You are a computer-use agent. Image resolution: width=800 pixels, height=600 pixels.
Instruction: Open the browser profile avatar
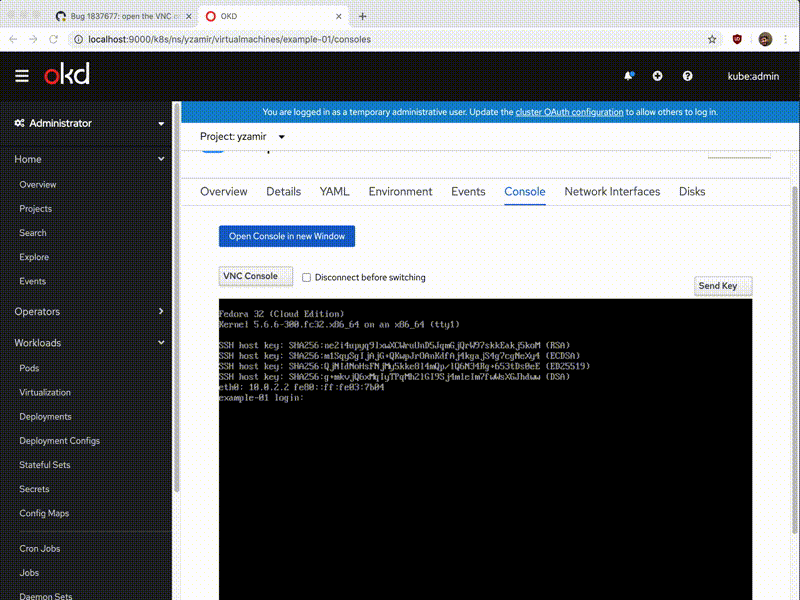click(765, 39)
